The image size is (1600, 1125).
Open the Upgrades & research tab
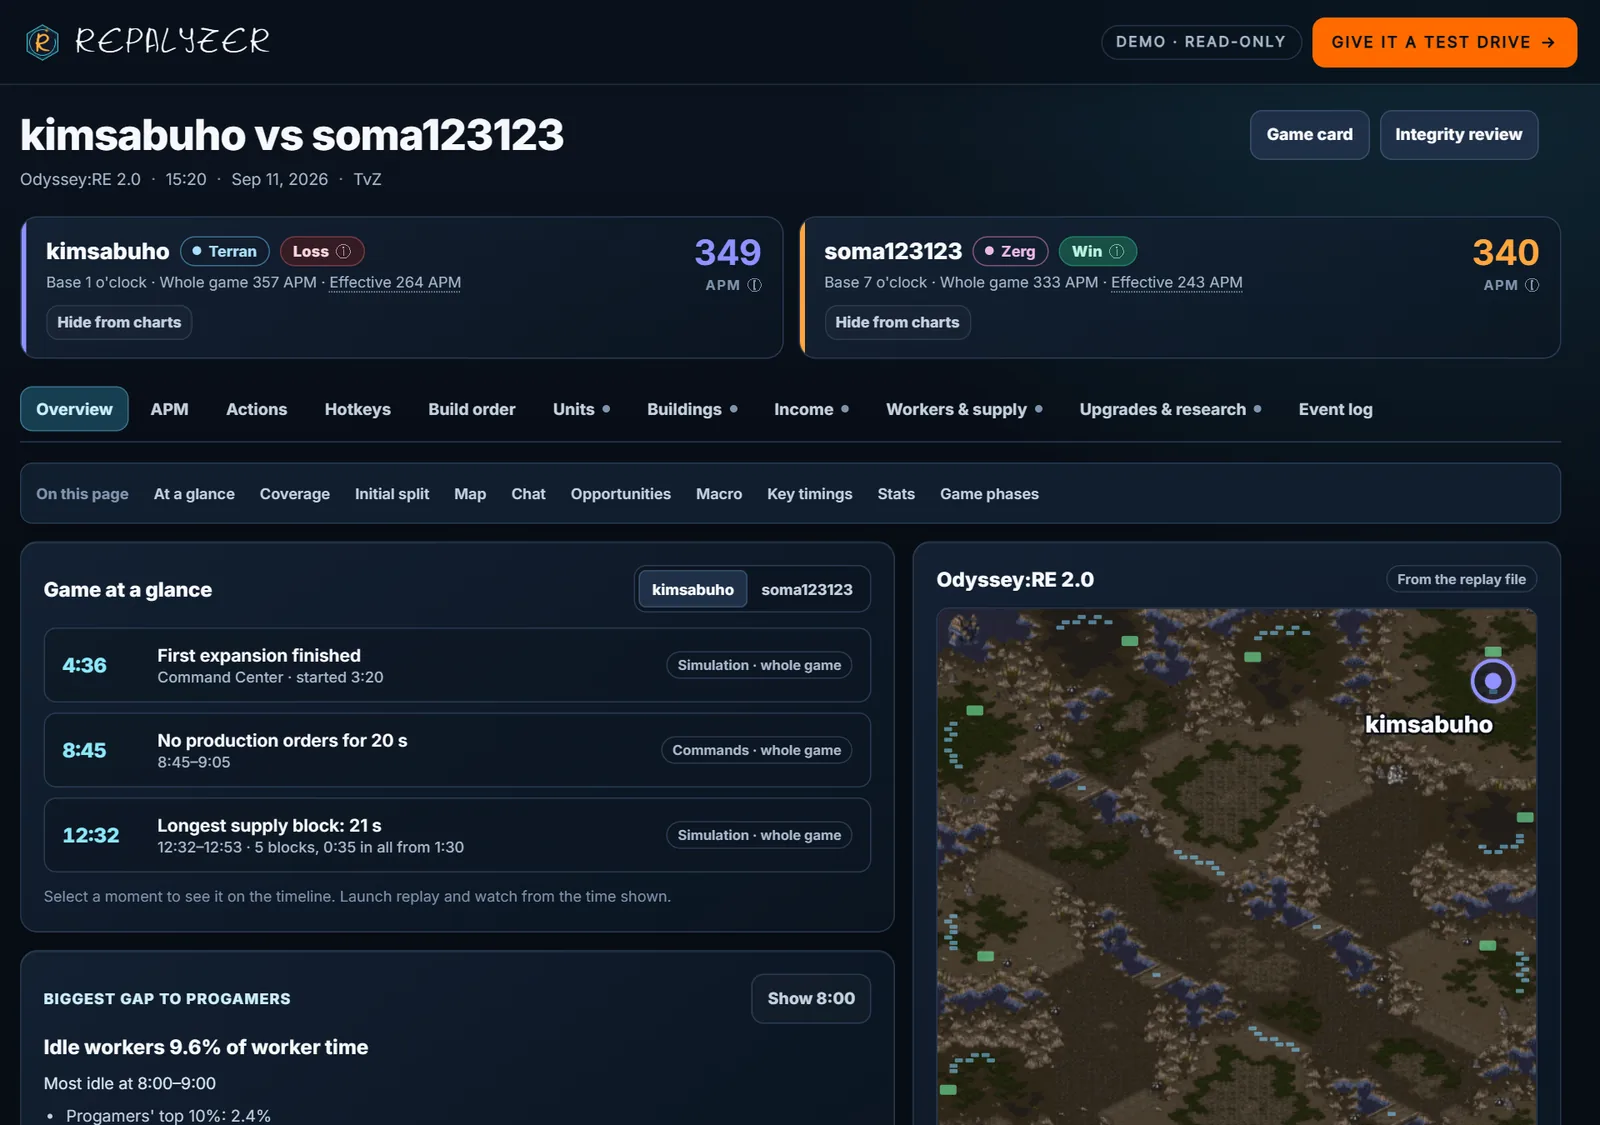[x=1170, y=409]
